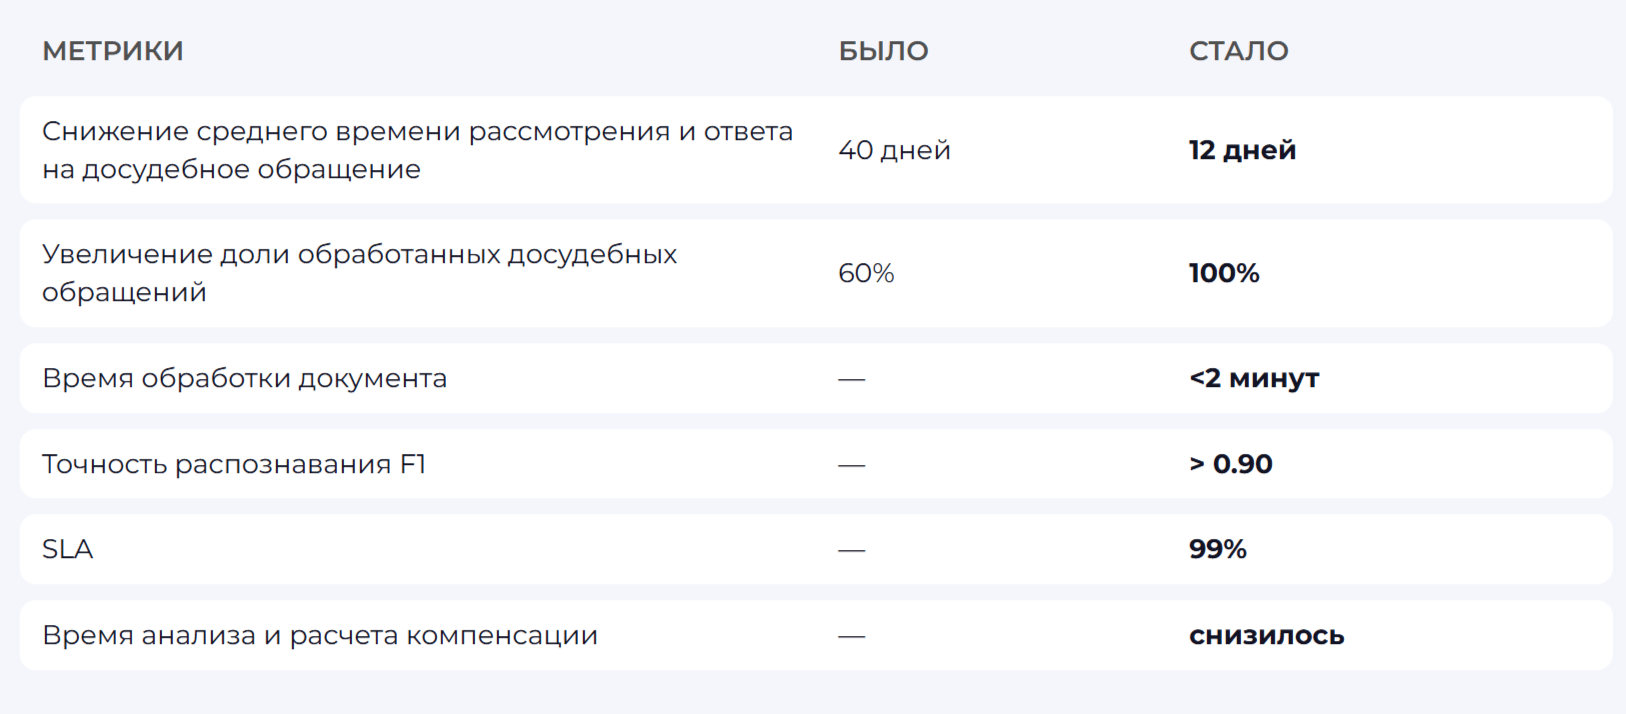Click the bold '12 дней' value
1626x714 pixels.
coord(1242,150)
